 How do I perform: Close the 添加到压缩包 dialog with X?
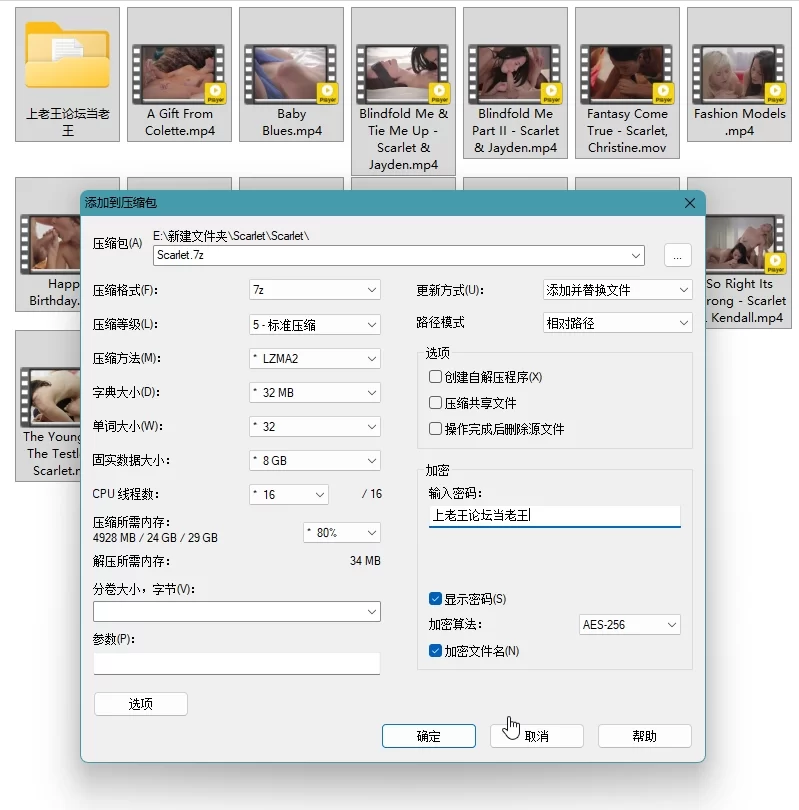(689, 203)
